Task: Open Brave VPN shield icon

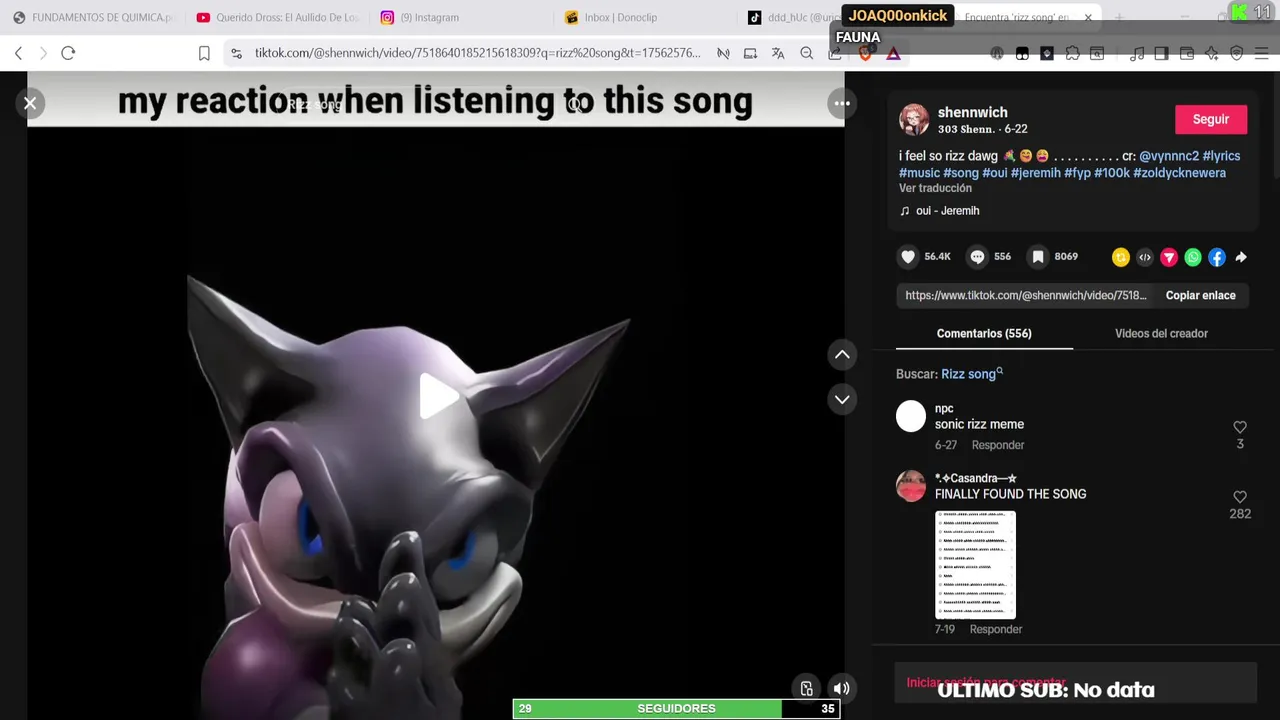Action: tap(1236, 54)
